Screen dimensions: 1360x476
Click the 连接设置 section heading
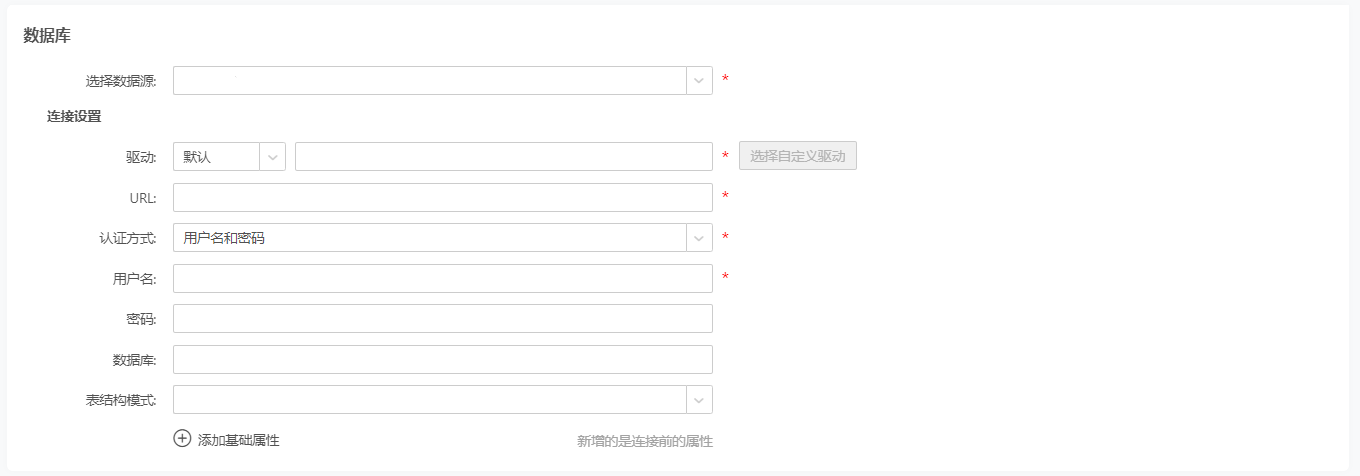[x=74, y=116]
